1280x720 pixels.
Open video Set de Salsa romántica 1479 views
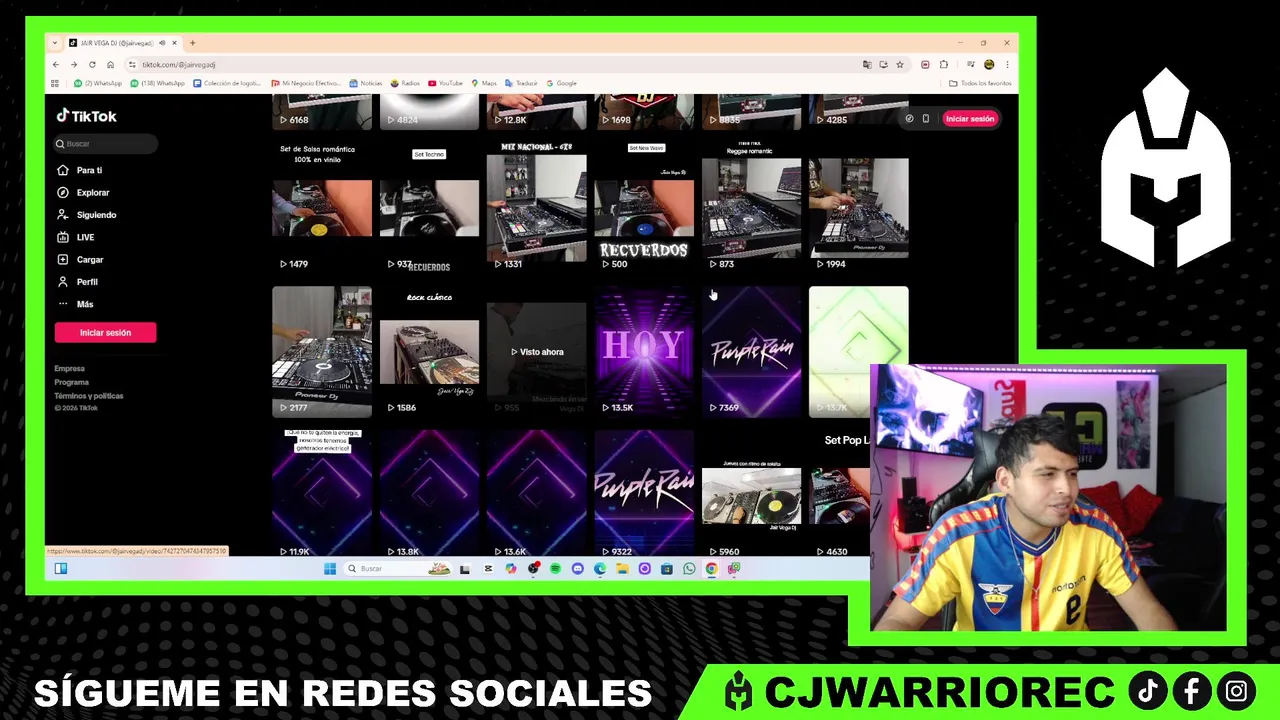[322, 206]
